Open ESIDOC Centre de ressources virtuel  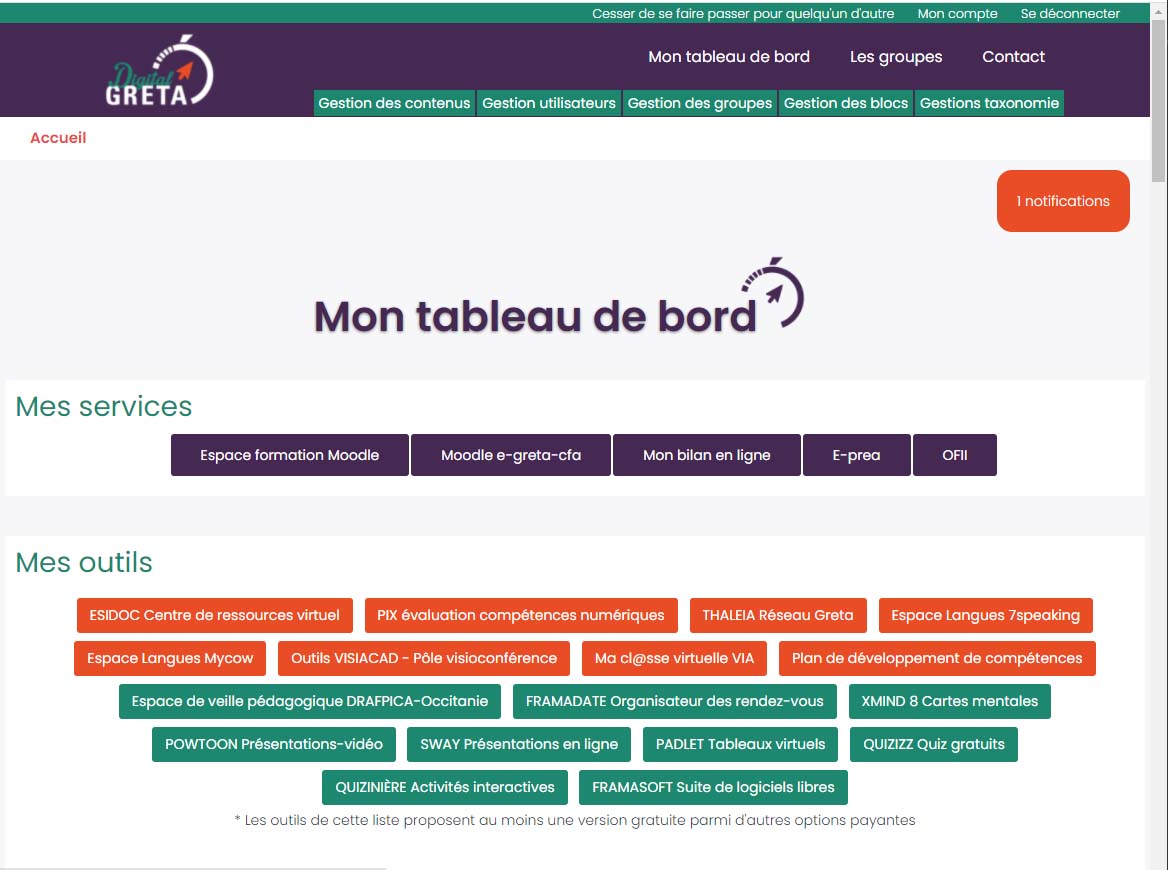pyautogui.click(x=215, y=615)
